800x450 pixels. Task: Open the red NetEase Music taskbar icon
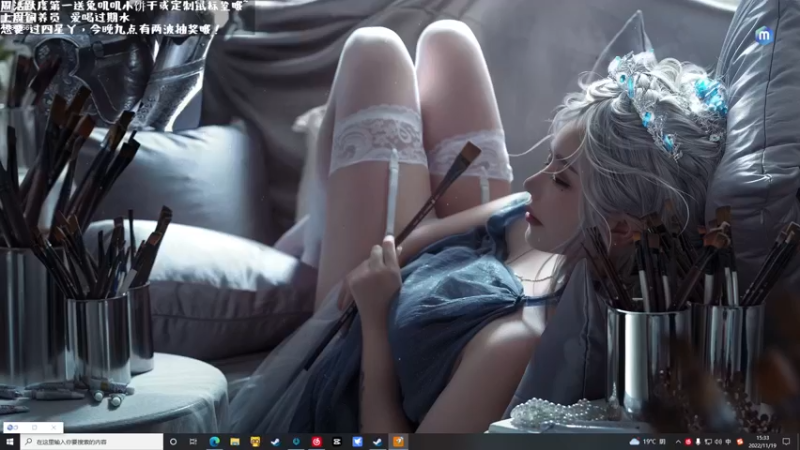click(317, 442)
